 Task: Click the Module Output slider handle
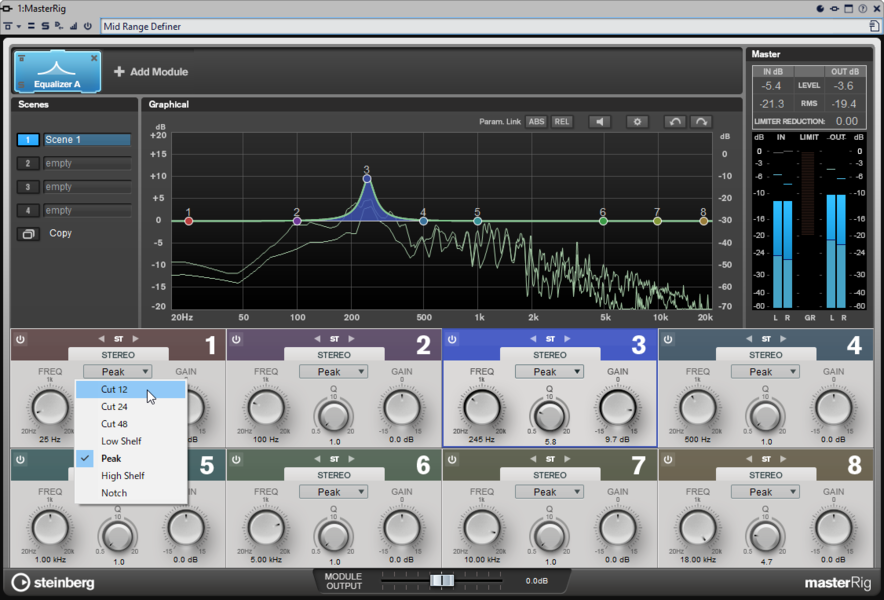tap(442, 580)
